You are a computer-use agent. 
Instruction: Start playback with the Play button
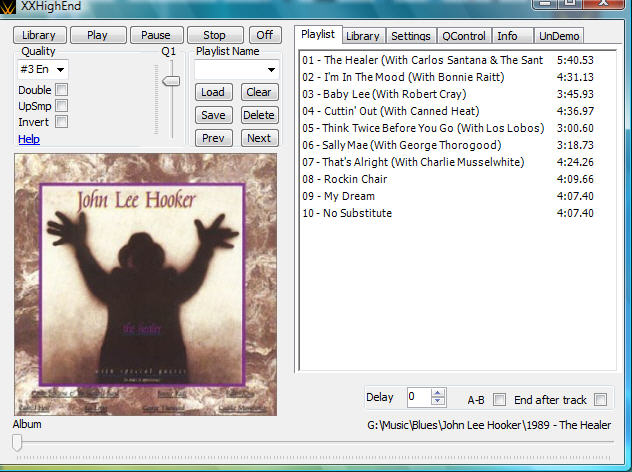click(98, 35)
